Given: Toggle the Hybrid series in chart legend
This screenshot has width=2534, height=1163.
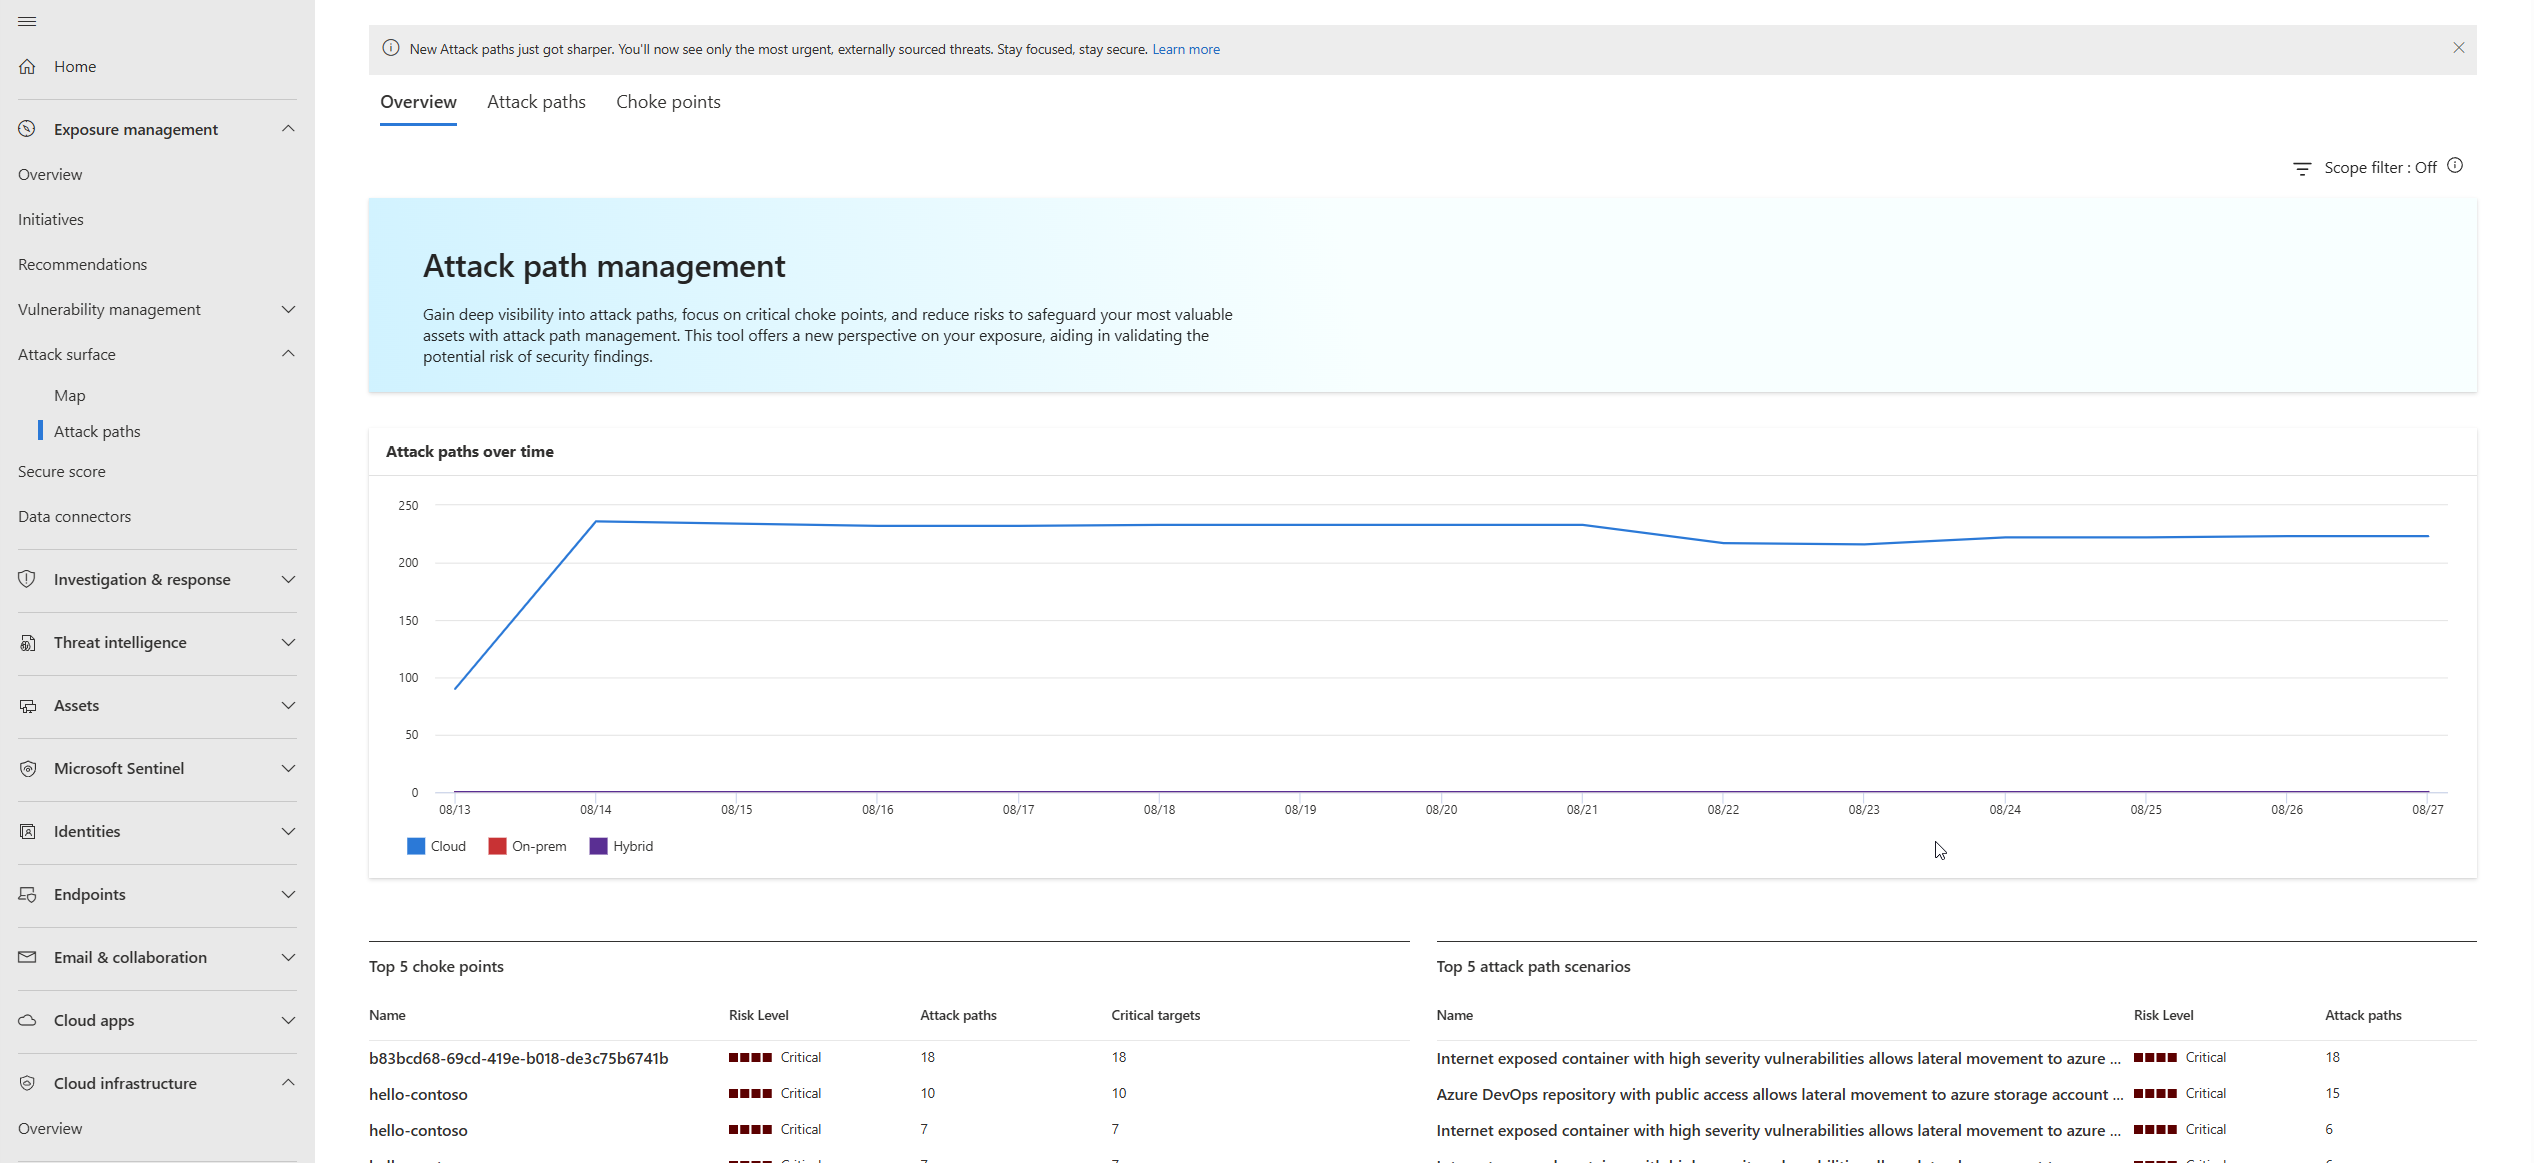Looking at the screenshot, I should click(x=621, y=846).
